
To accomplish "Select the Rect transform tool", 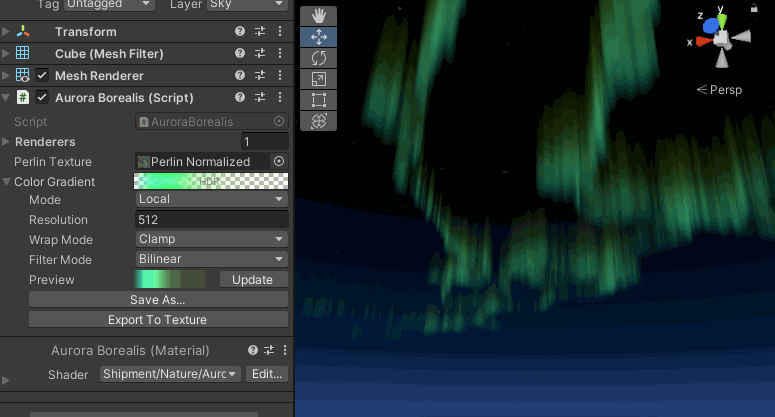I will pyautogui.click(x=318, y=100).
